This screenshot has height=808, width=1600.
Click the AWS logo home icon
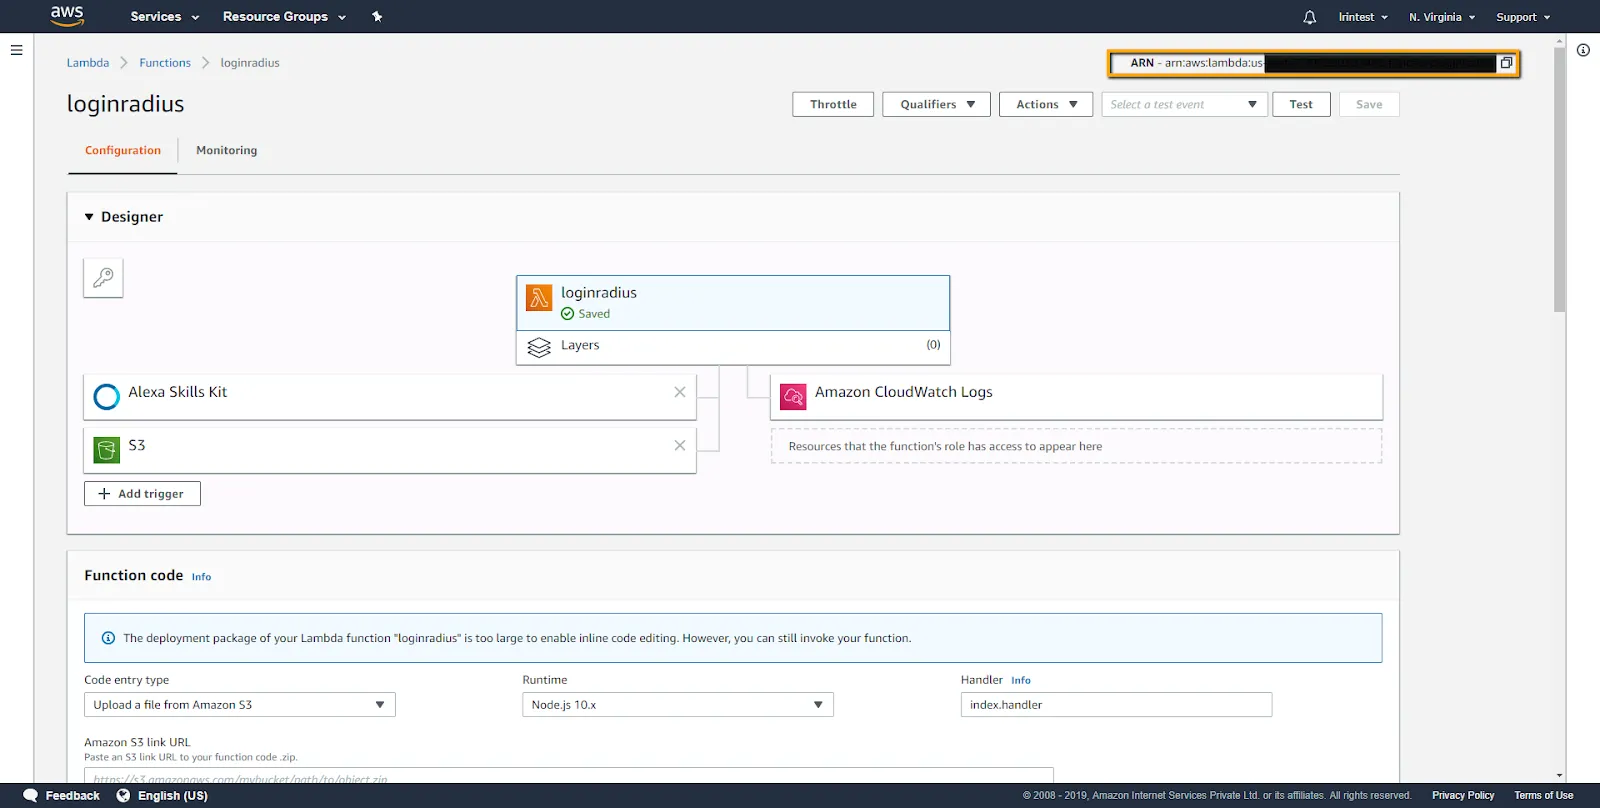pos(67,16)
